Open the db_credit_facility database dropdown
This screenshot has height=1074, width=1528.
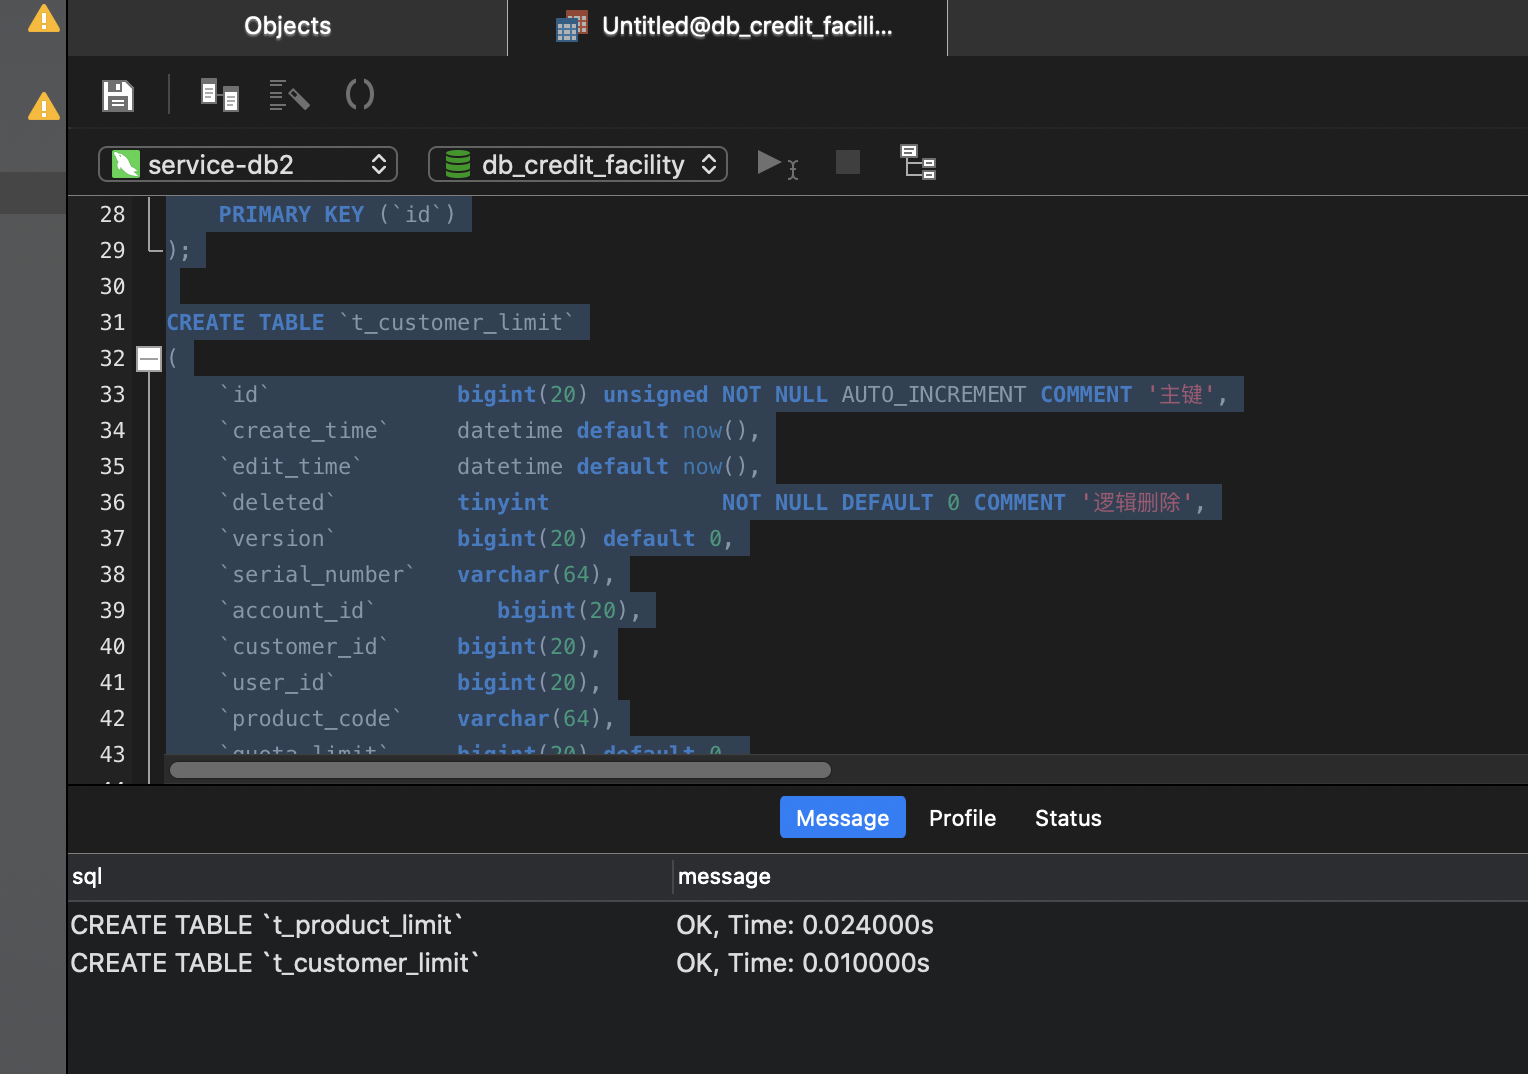[578, 164]
